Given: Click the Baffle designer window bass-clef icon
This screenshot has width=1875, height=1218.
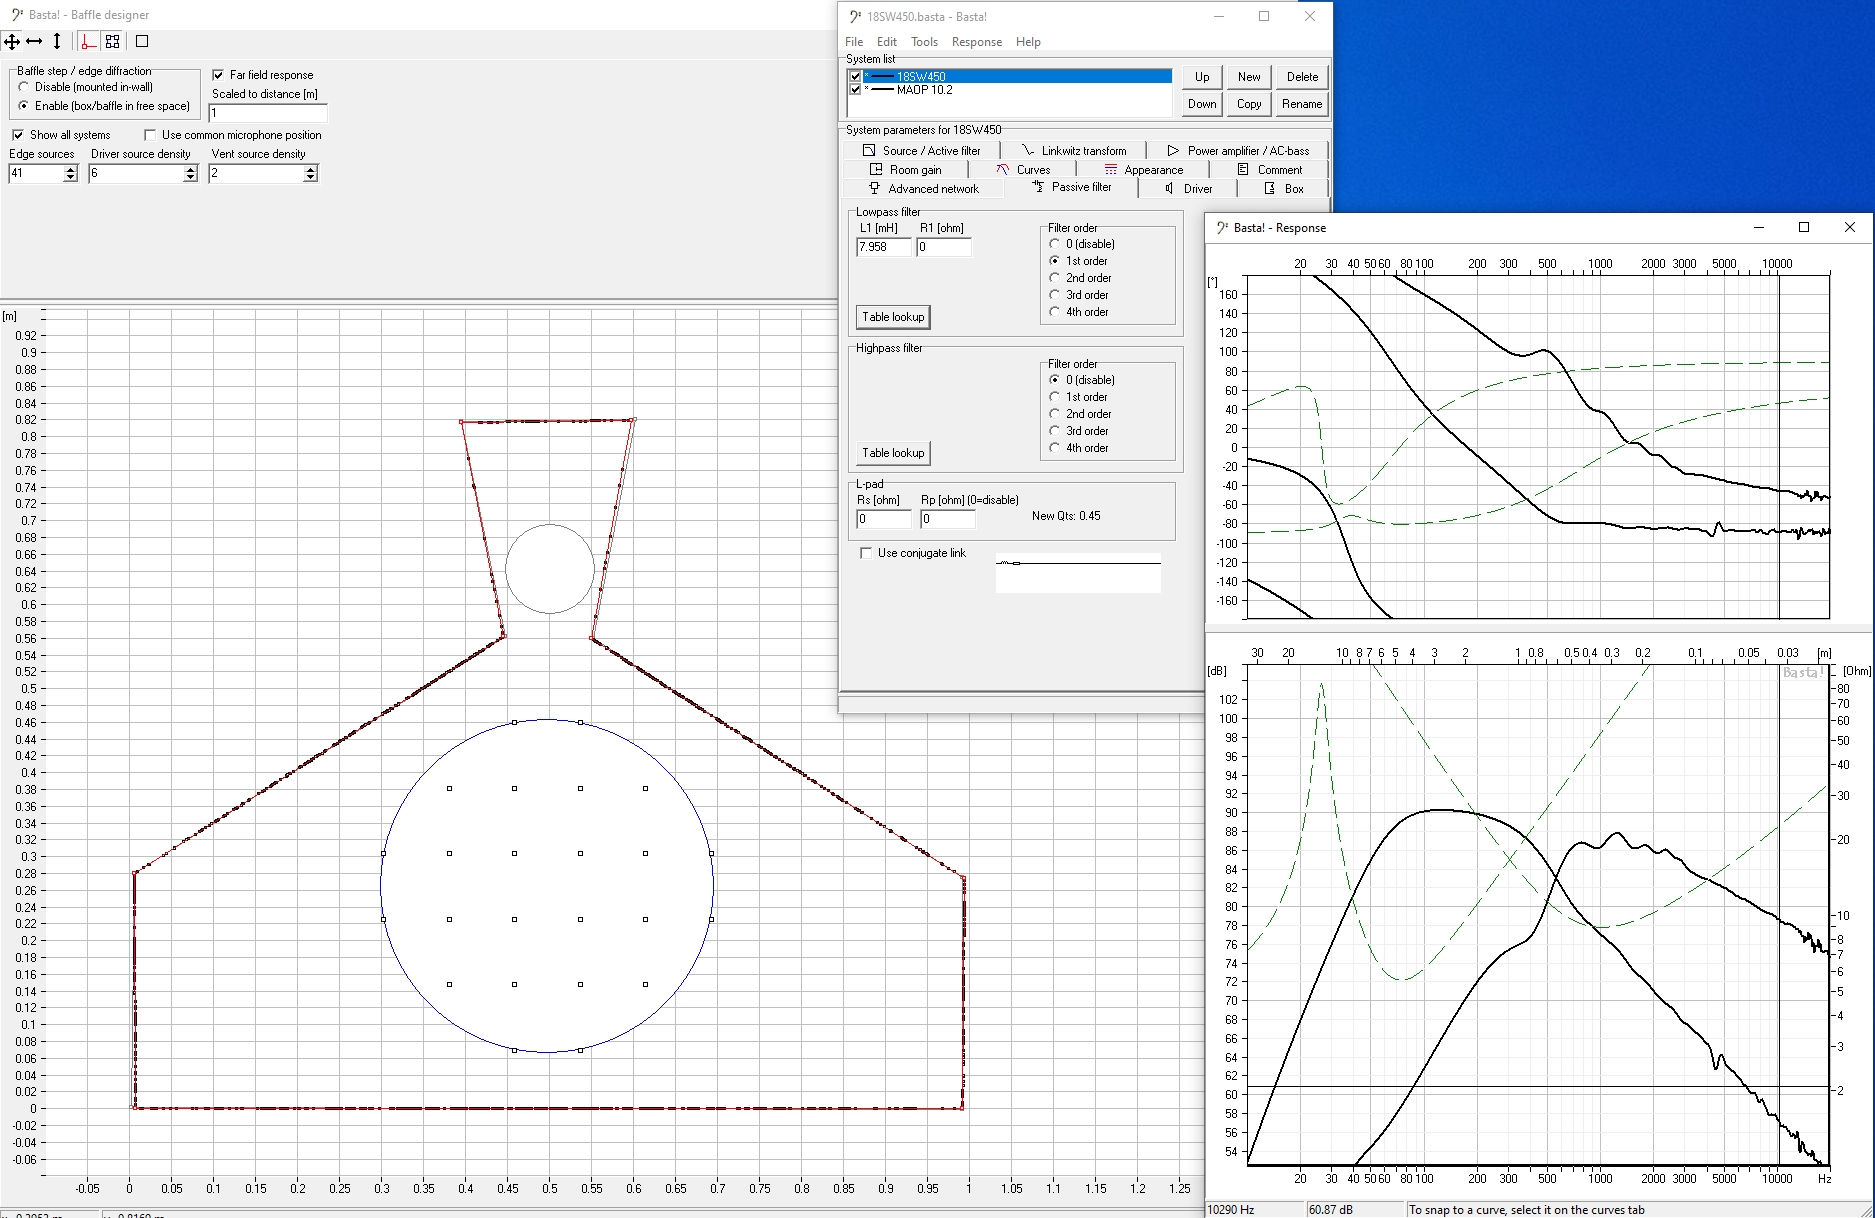Looking at the screenshot, I should pos(16,15).
